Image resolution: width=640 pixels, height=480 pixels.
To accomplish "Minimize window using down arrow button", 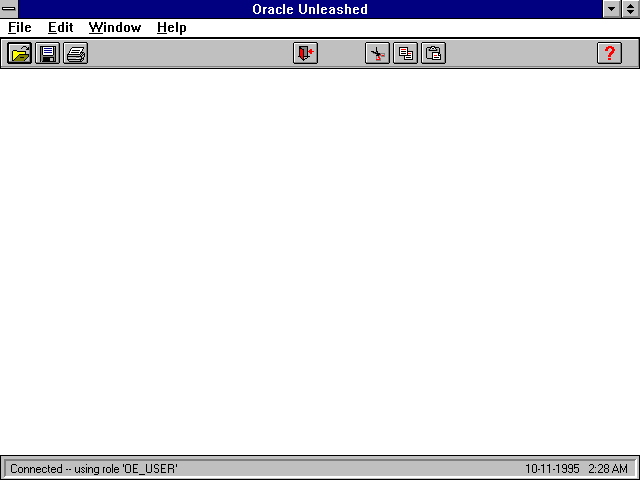I will [x=612, y=9].
